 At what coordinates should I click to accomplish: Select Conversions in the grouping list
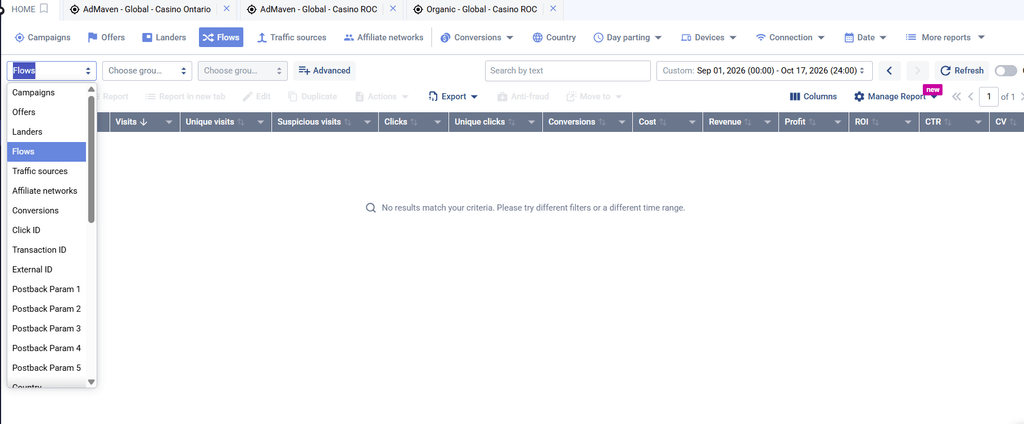pos(46,210)
